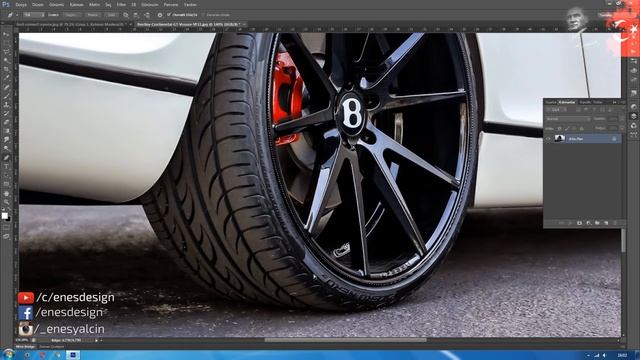Select the Rectangular Marquee tool
Image resolution: width=640 pixels, height=360 pixels.
pyautogui.click(x=6, y=43)
